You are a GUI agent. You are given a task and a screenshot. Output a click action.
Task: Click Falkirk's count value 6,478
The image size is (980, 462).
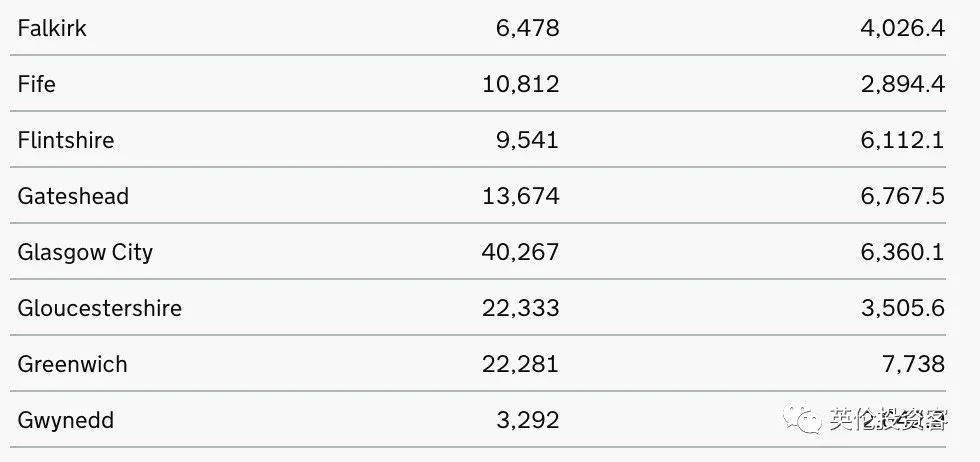click(x=528, y=29)
